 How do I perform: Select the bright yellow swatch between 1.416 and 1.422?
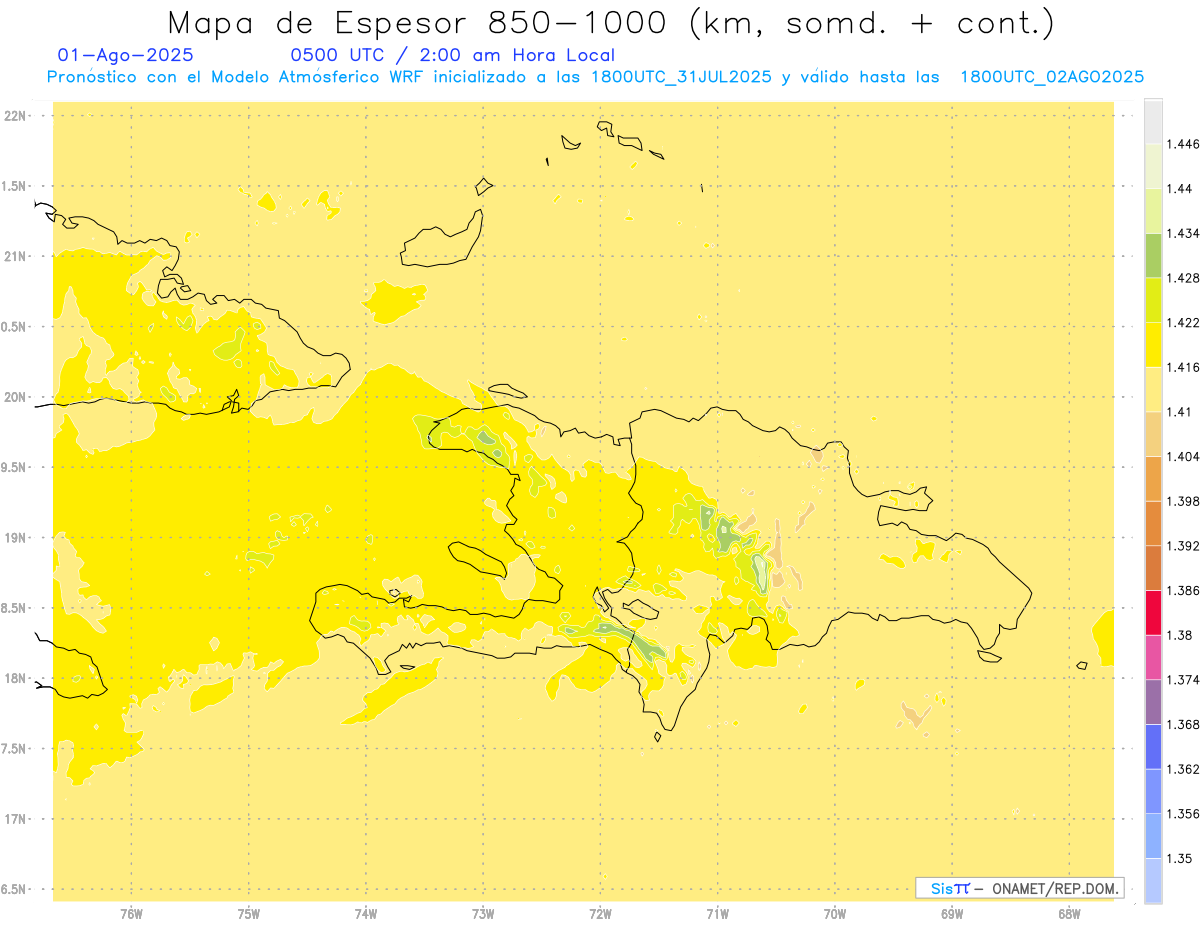pos(1153,344)
